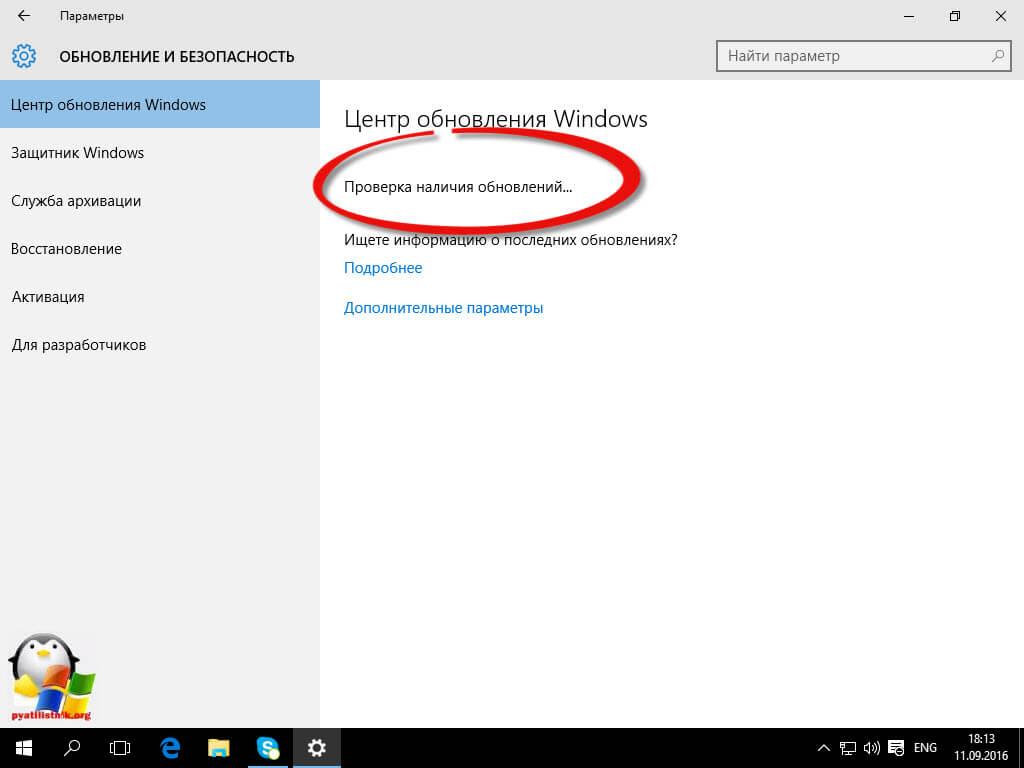This screenshot has width=1024, height=768.
Task: Click the 'ОБНОВЛЕНИЕ И БЕЗОПАСНОСТЬ' header title
Action: pyautogui.click(x=177, y=57)
